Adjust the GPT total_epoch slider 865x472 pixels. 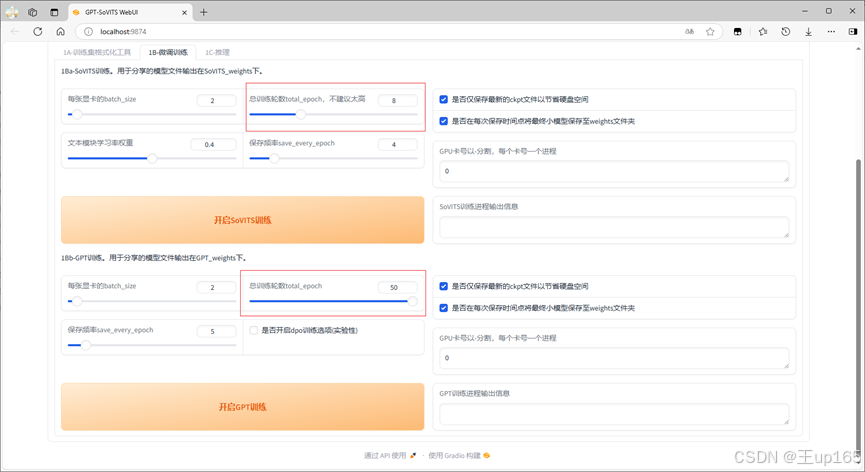click(x=333, y=301)
